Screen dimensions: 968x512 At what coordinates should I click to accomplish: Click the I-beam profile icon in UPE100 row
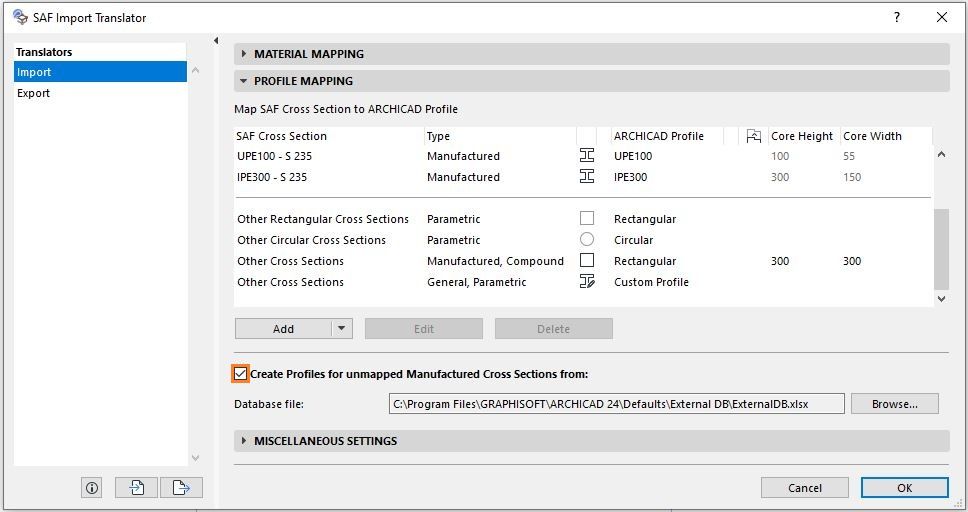point(587,156)
